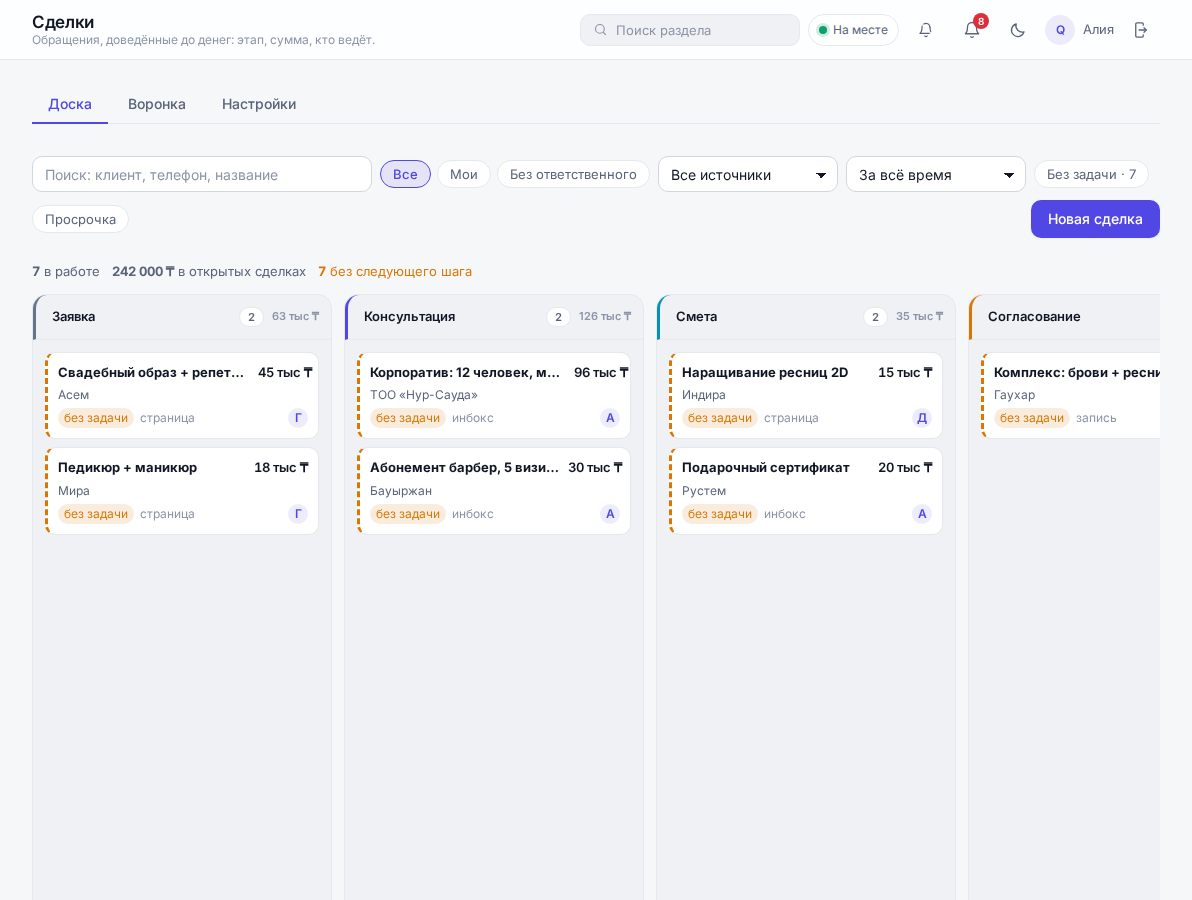Focus the client, phone, name search field
This screenshot has width=1192, height=900.
tap(201, 174)
